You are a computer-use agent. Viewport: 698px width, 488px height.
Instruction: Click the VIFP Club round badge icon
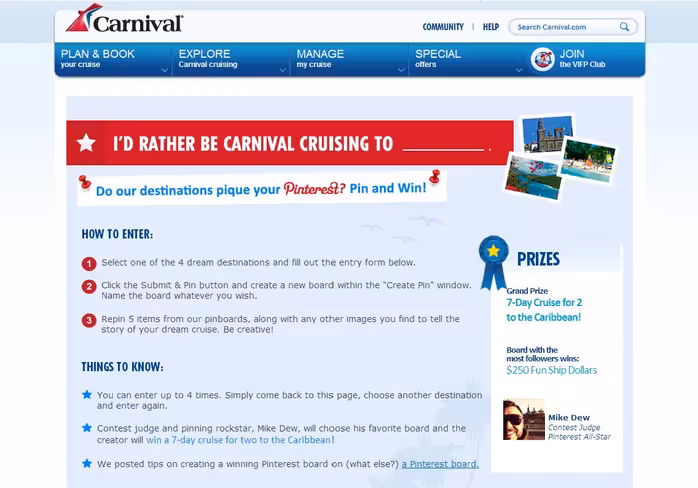click(x=542, y=59)
